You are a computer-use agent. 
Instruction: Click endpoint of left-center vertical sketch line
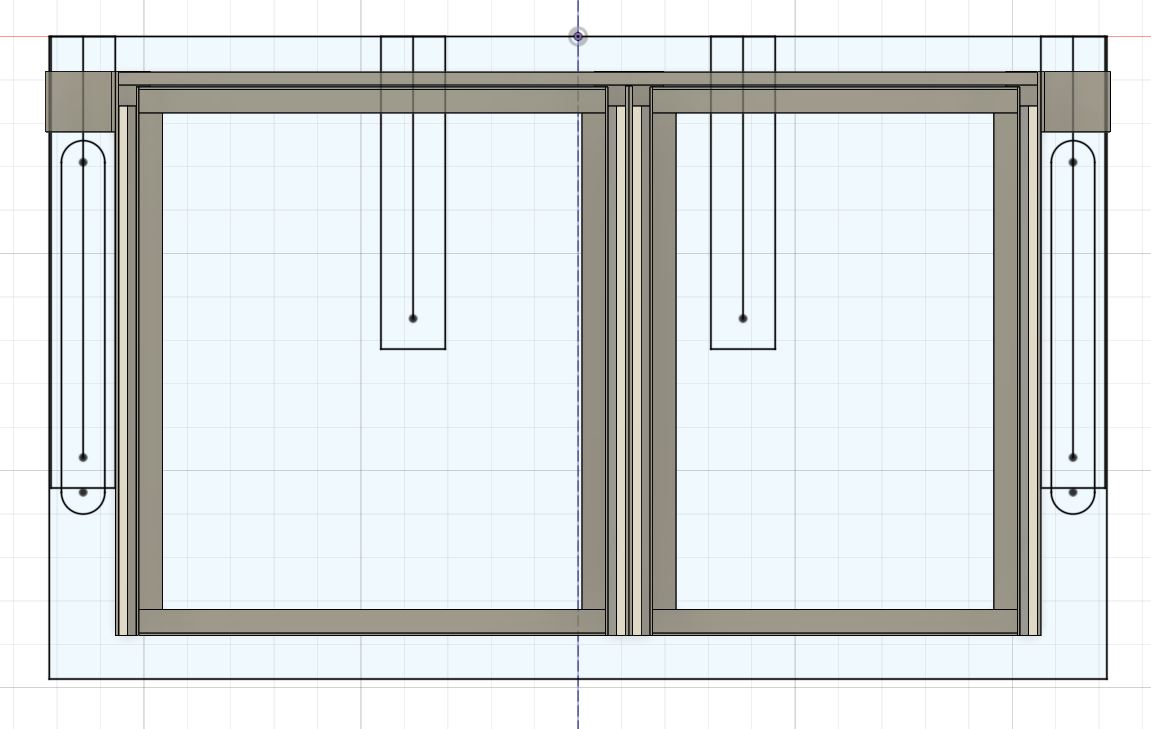pyautogui.click(x=413, y=318)
